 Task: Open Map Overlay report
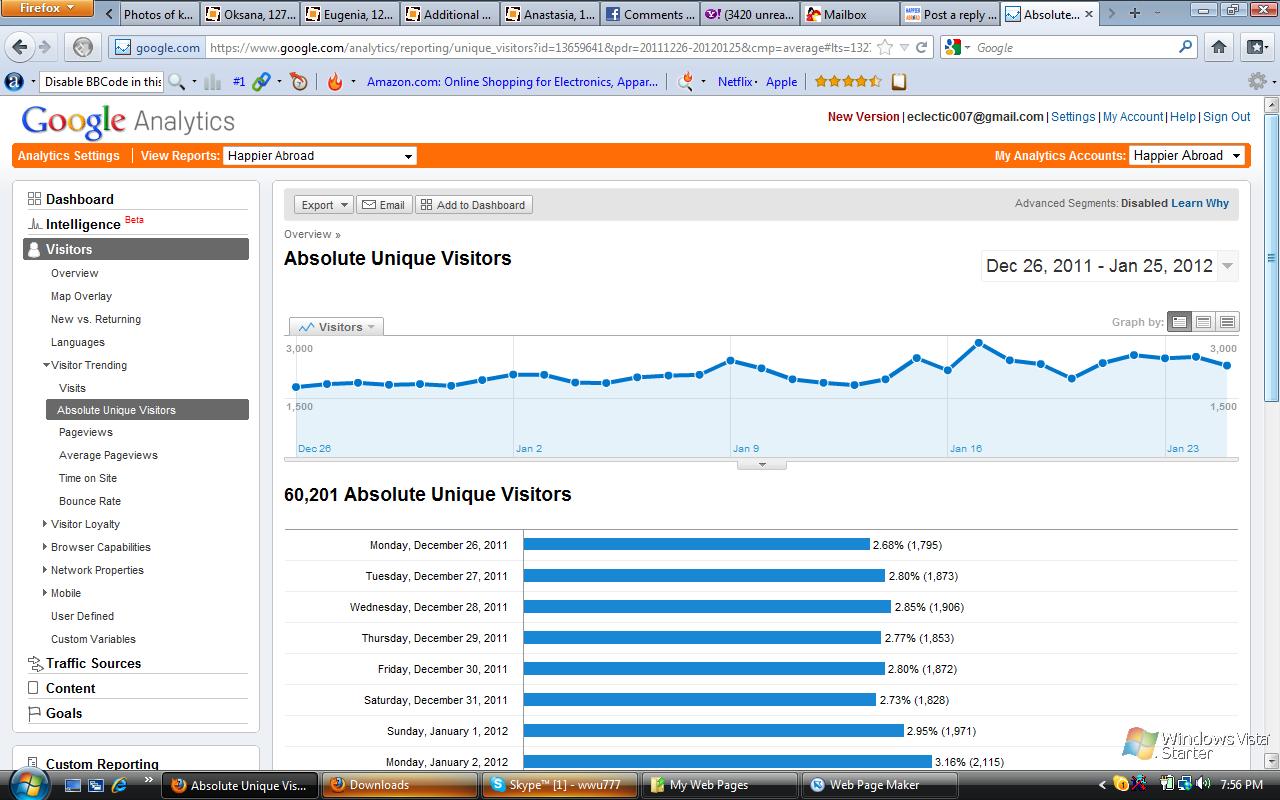(81, 296)
